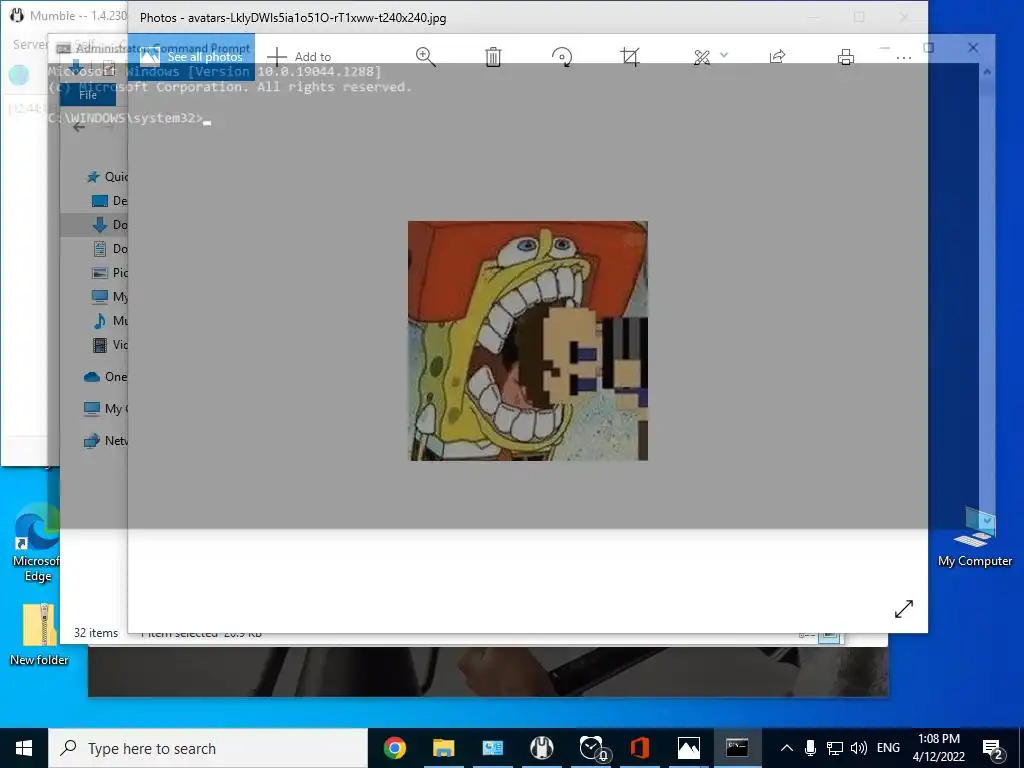Switch to Command Prompt in the taskbar

coord(737,748)
